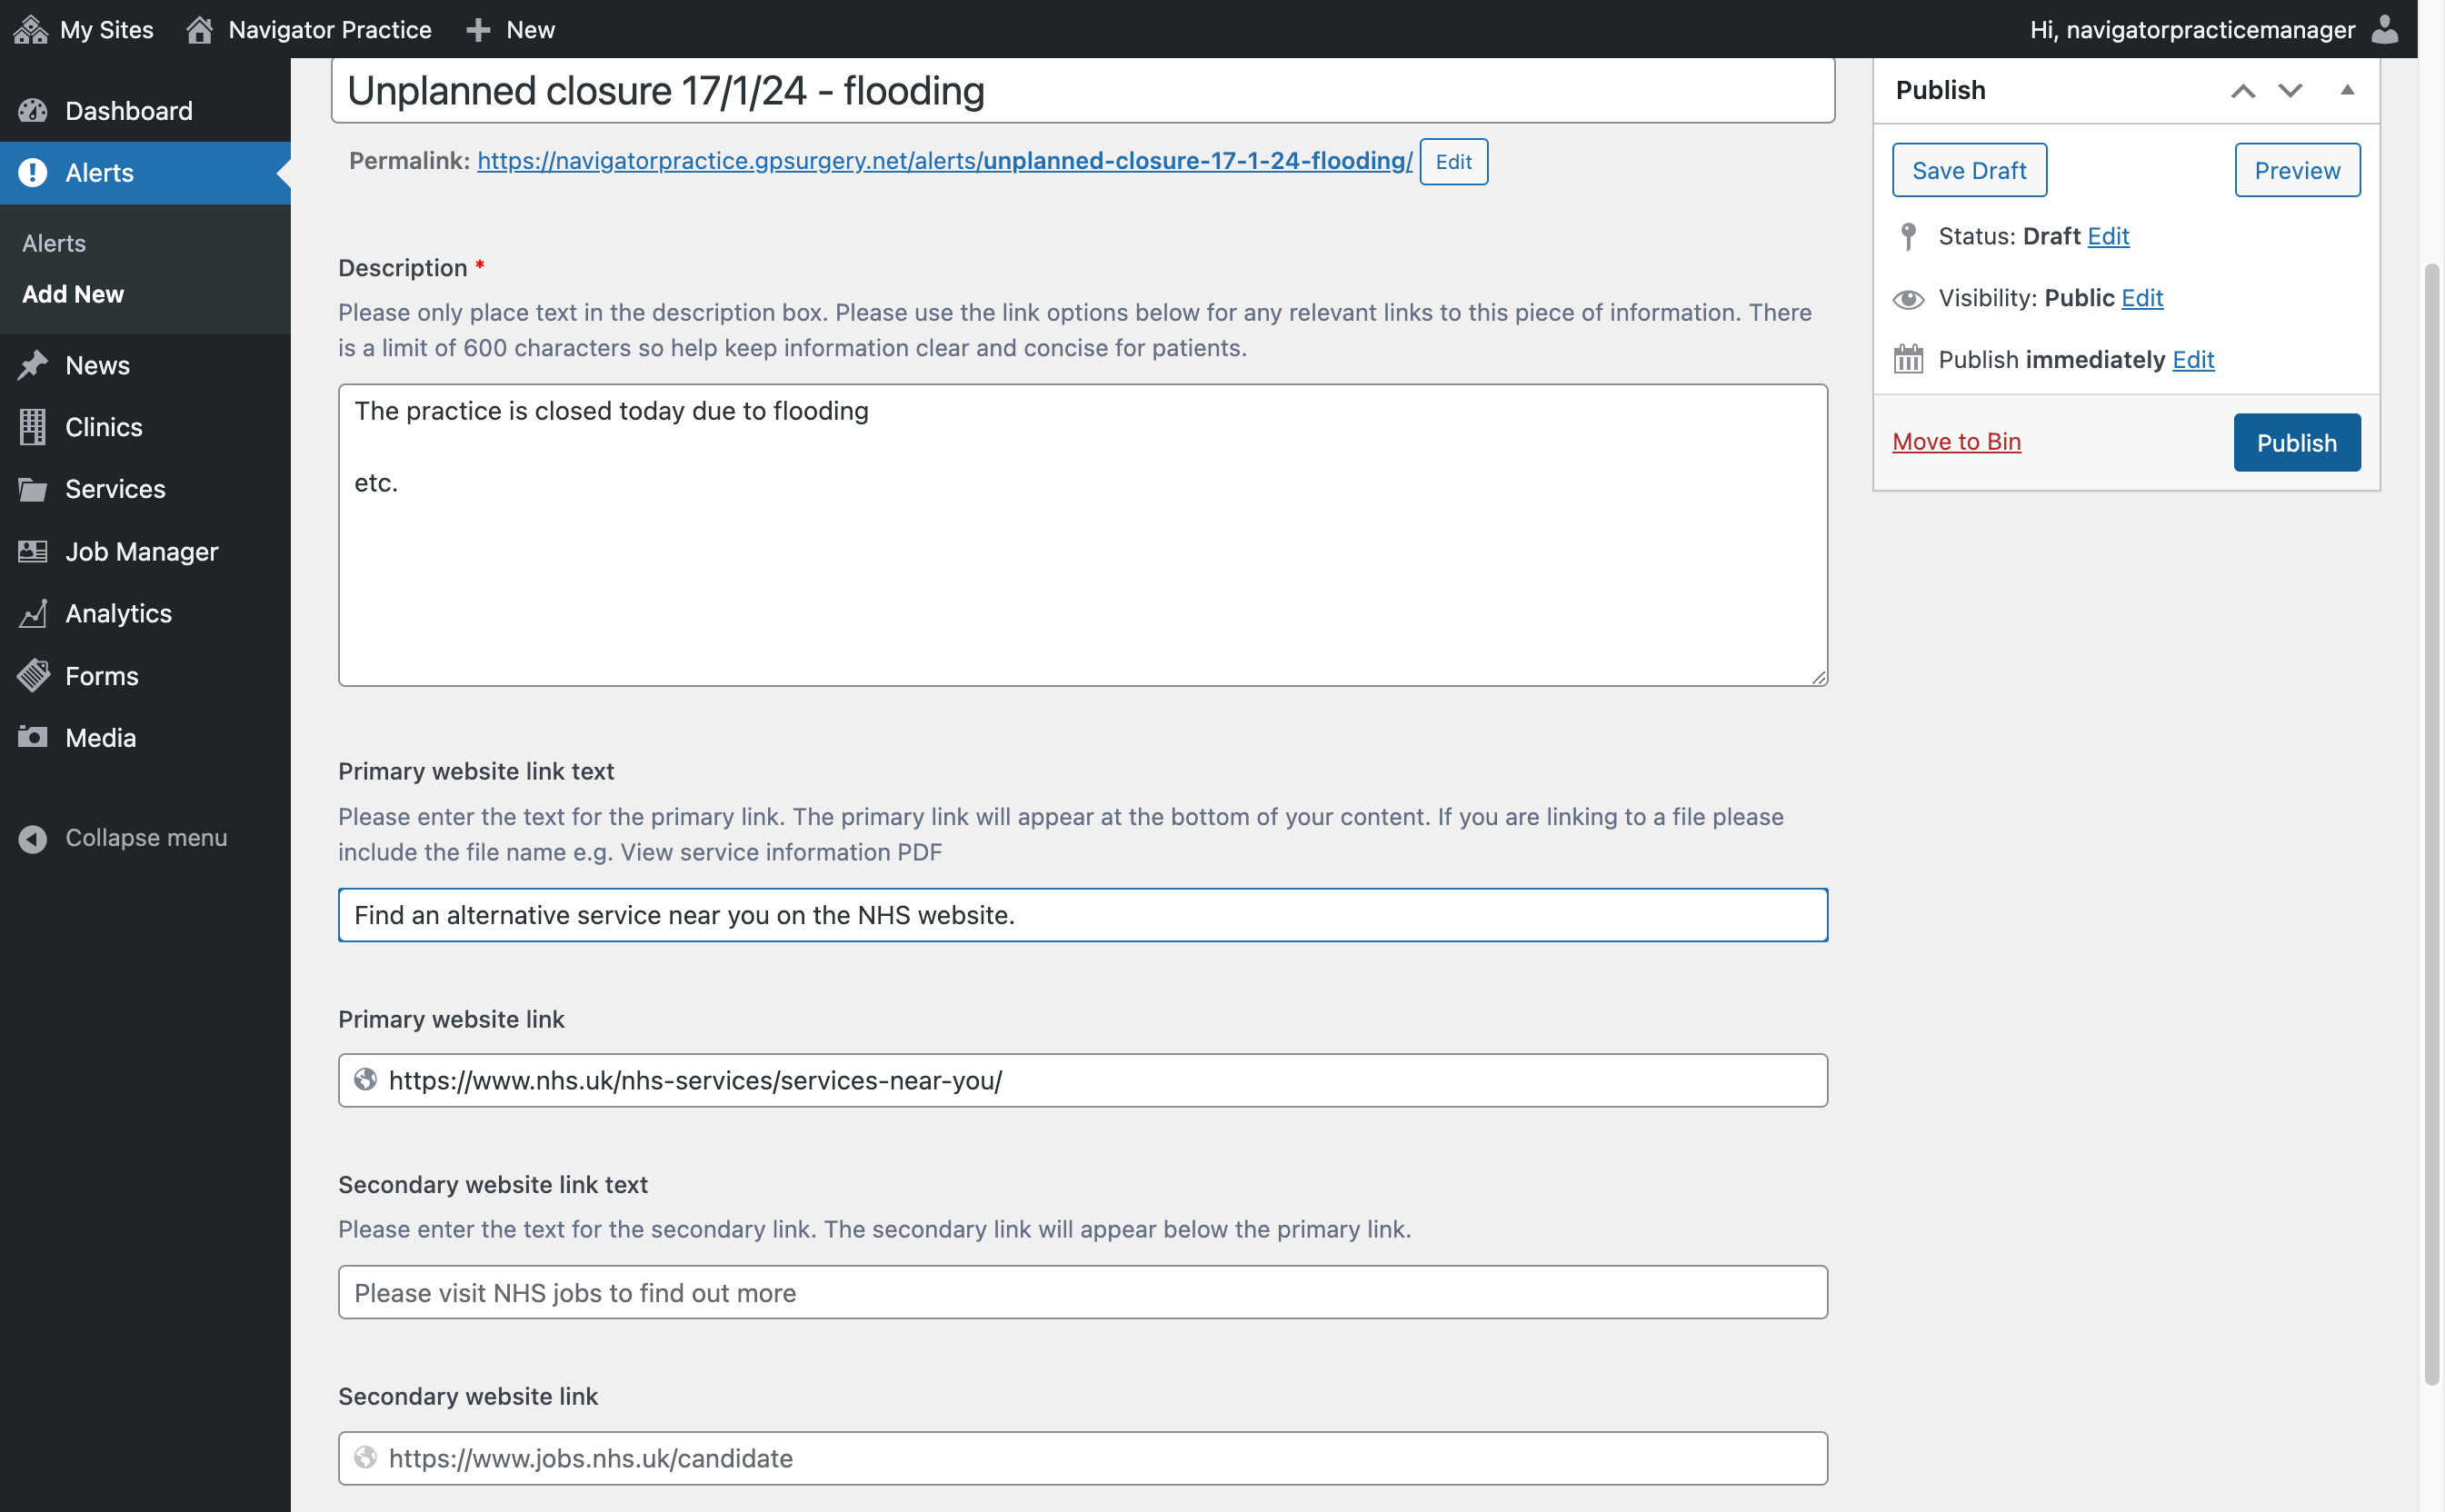Screen dimensions: 2445x1512
Task: Click the Job Manager icon
Action: [x=33, y=551]
